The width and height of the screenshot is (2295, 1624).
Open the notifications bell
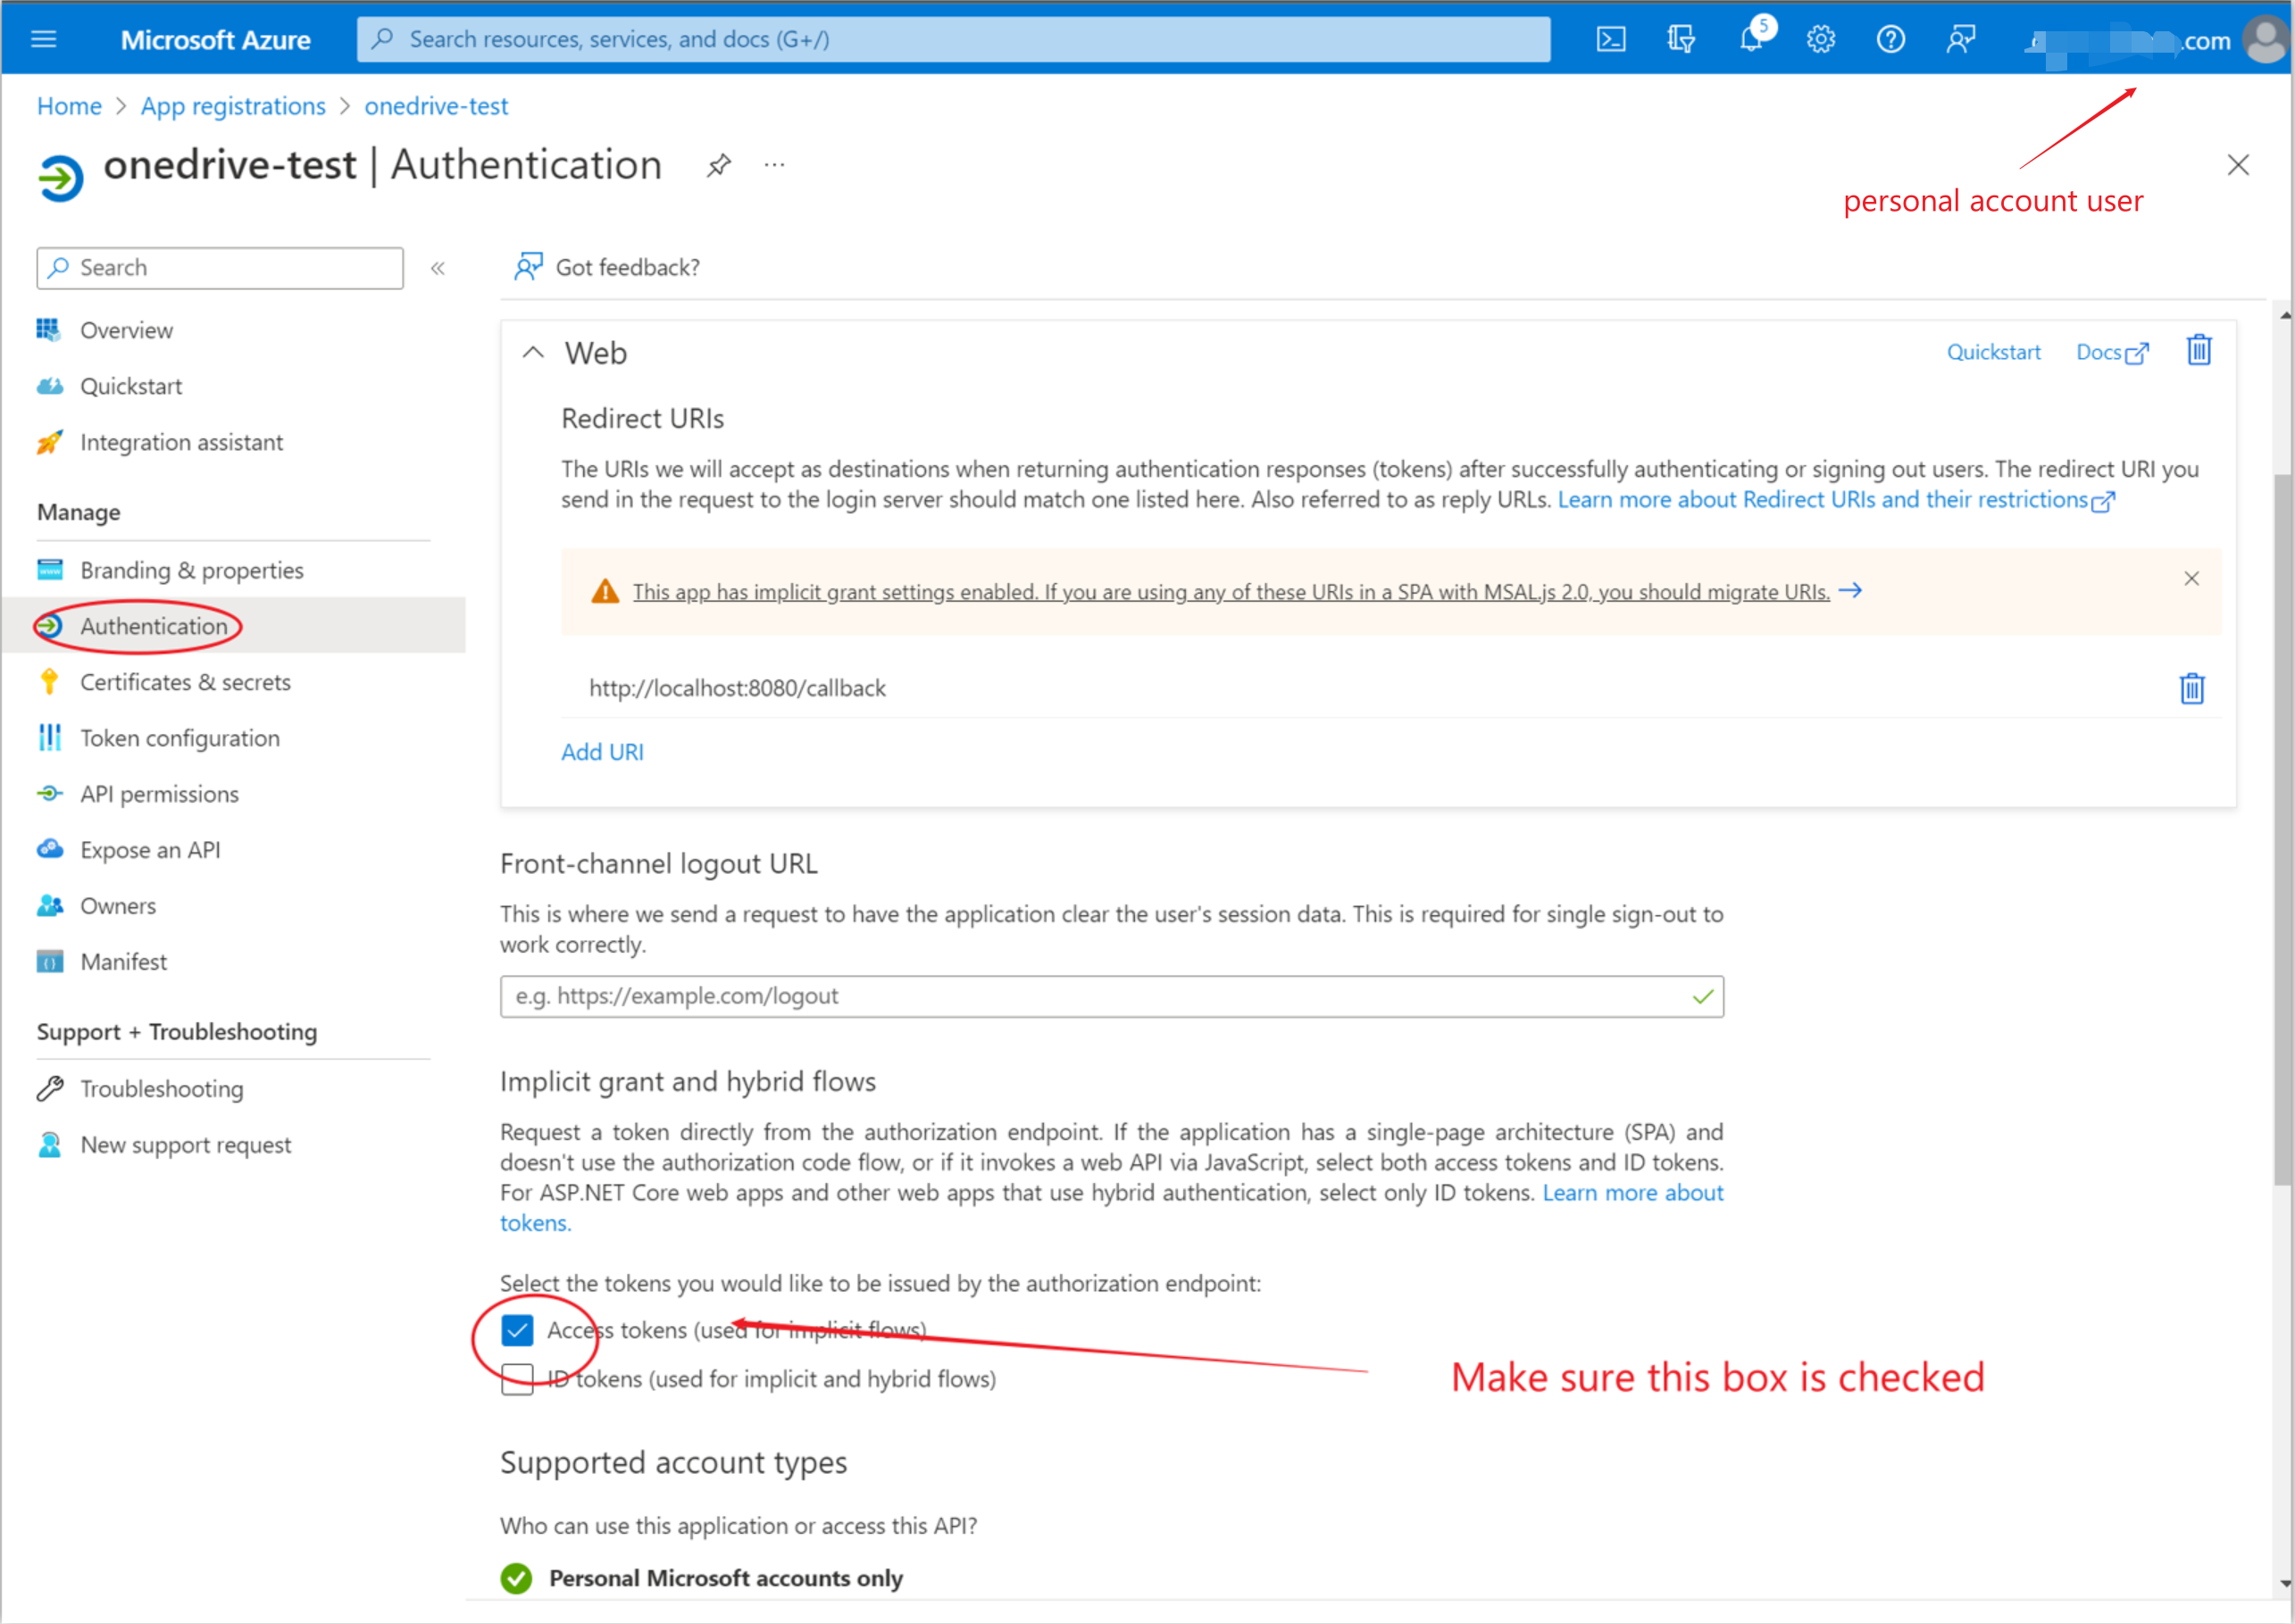[1751, 39]
